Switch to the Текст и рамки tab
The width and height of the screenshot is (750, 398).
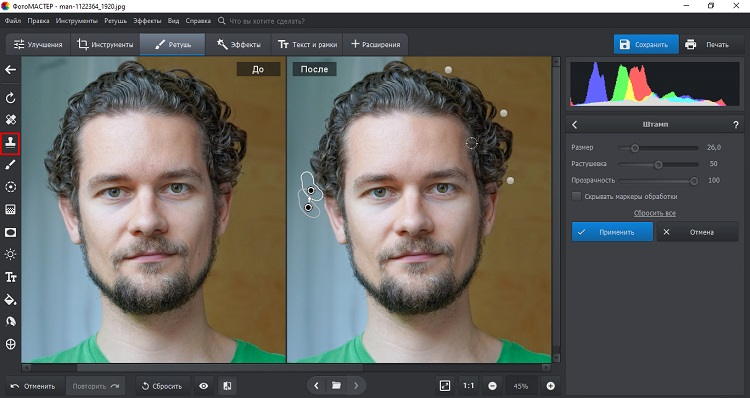[307, 44]
